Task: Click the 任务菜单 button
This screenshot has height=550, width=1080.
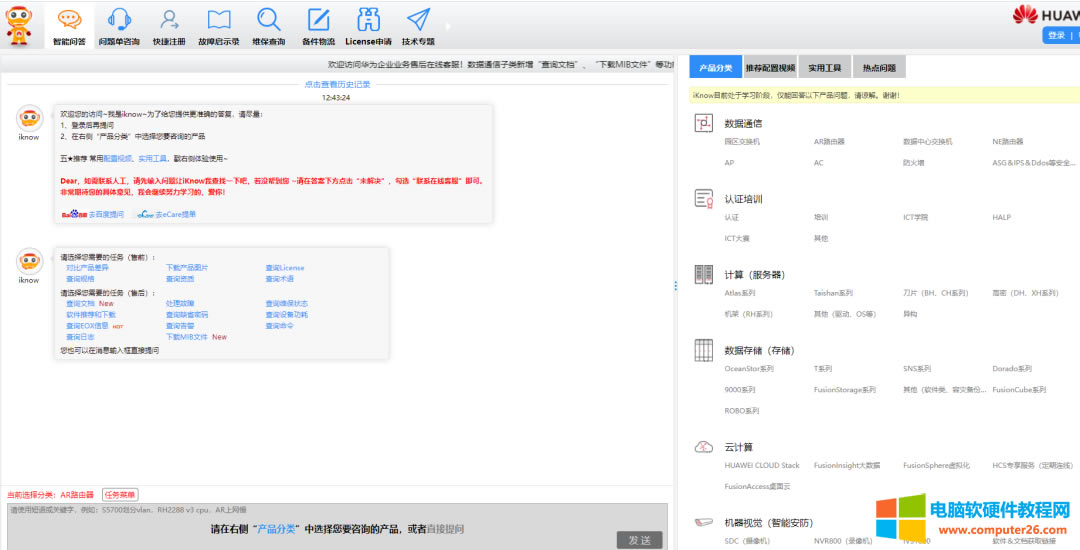Action: click(120, 494)
